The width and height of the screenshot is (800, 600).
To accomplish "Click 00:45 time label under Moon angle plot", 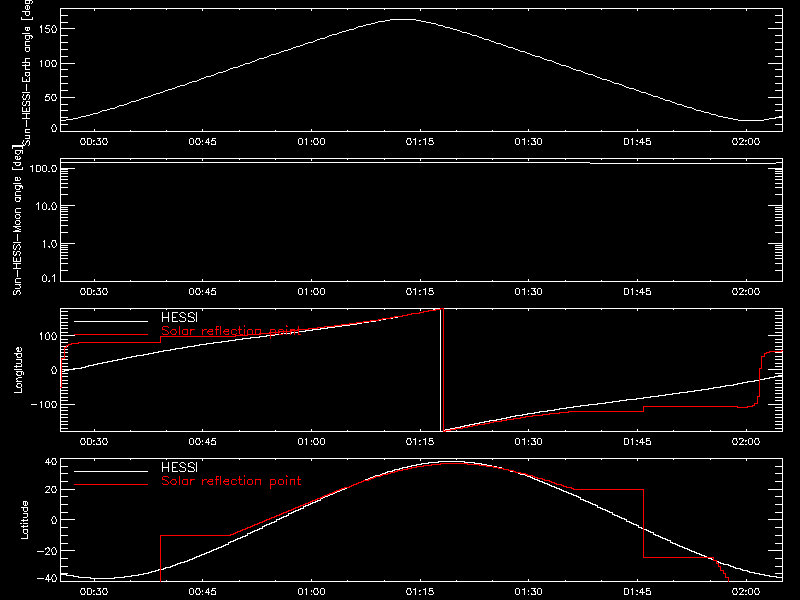I will pos(203,292).
